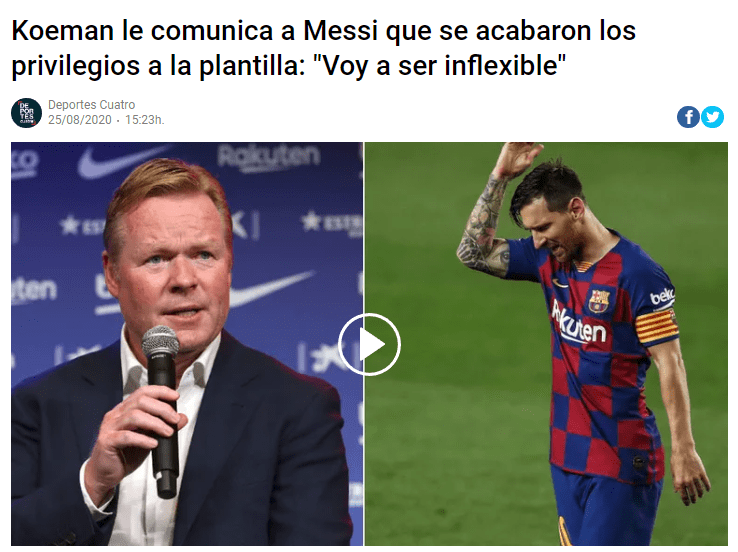
Task: Click the right photo of player on grass
Action: 546,344
